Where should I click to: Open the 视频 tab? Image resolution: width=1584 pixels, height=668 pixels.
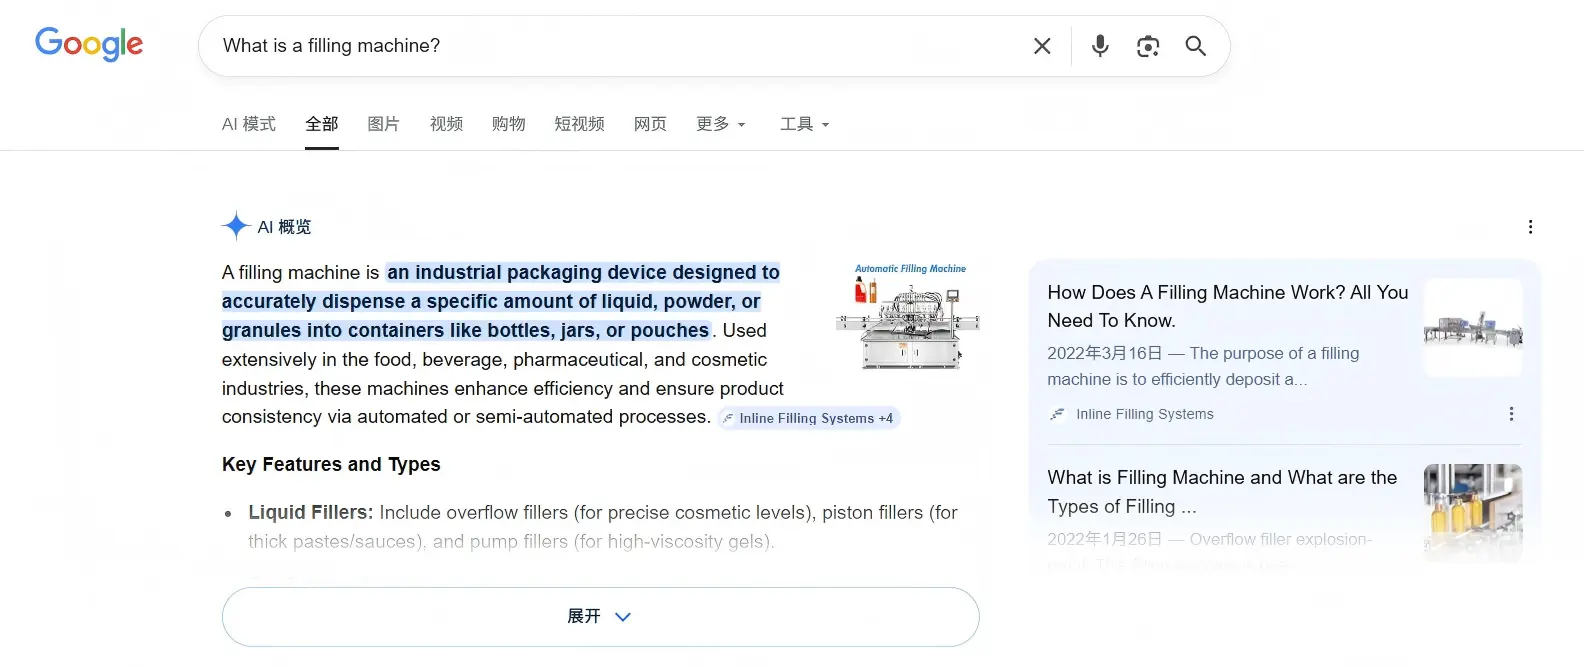(x=446, y=124)
